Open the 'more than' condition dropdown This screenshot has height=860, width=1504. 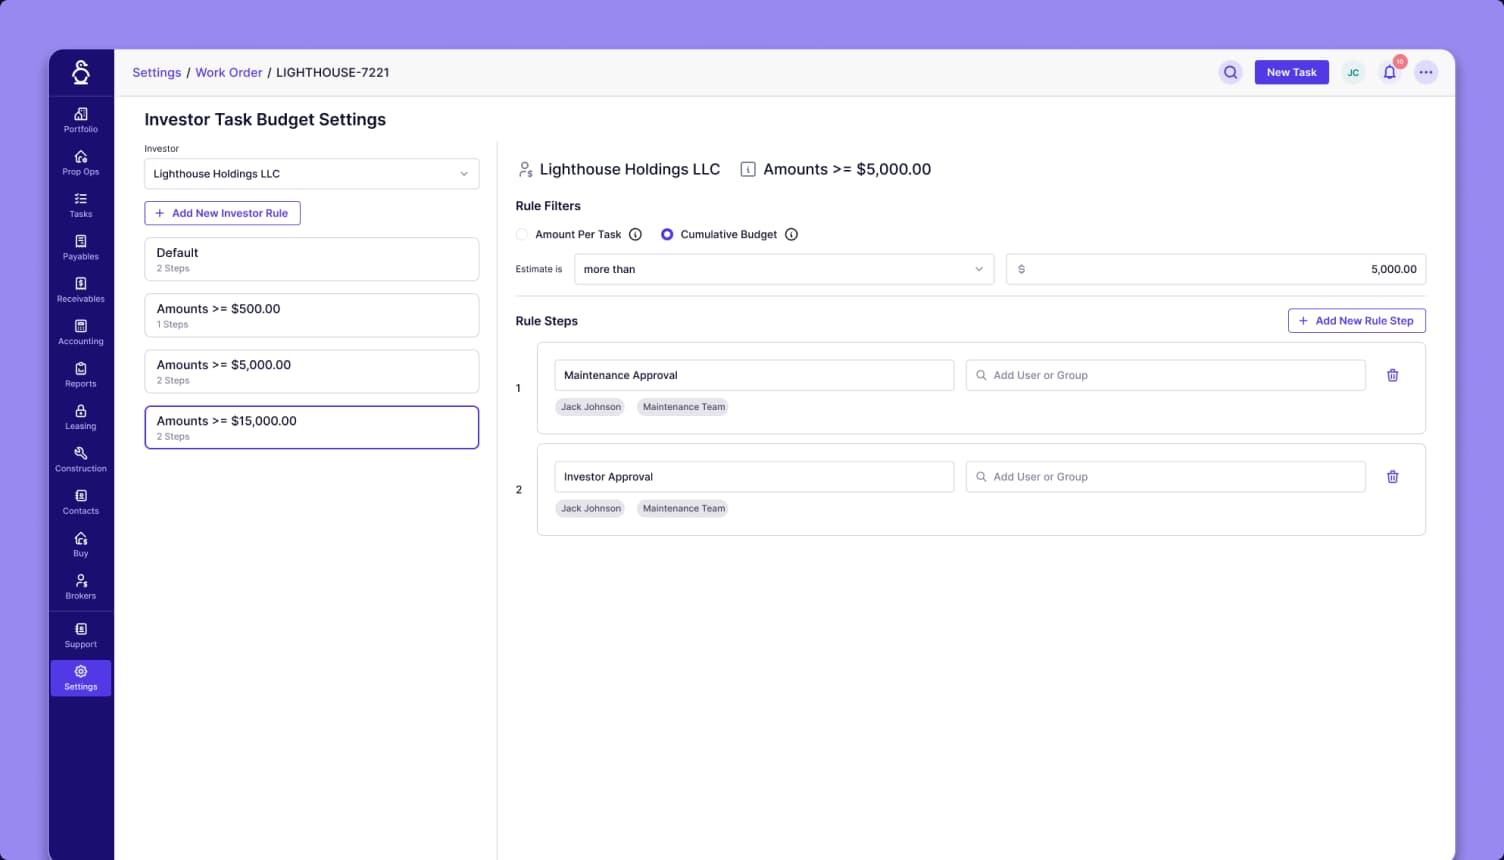tap(784, 269)
